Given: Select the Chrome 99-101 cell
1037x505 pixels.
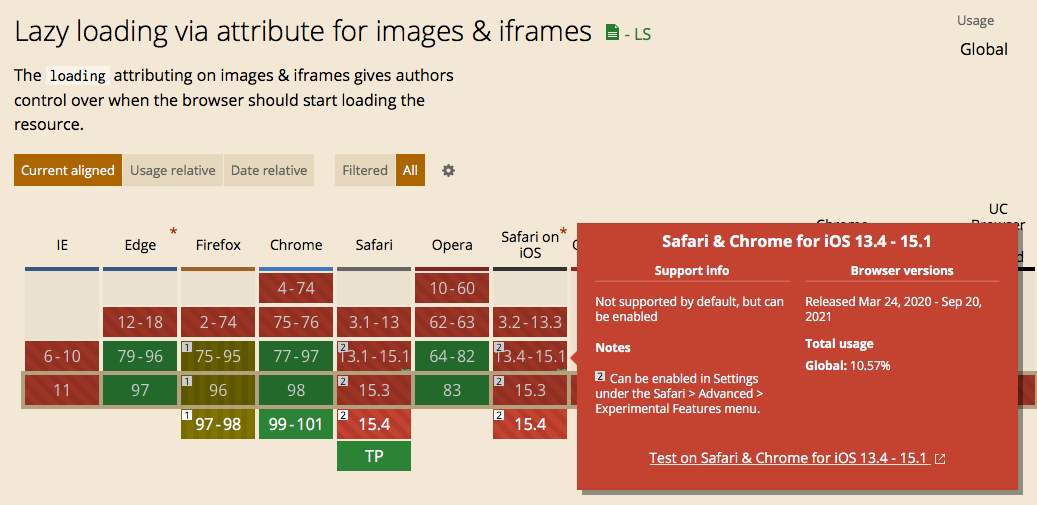Looking at the screenshot, I should (x=296, y=424).
